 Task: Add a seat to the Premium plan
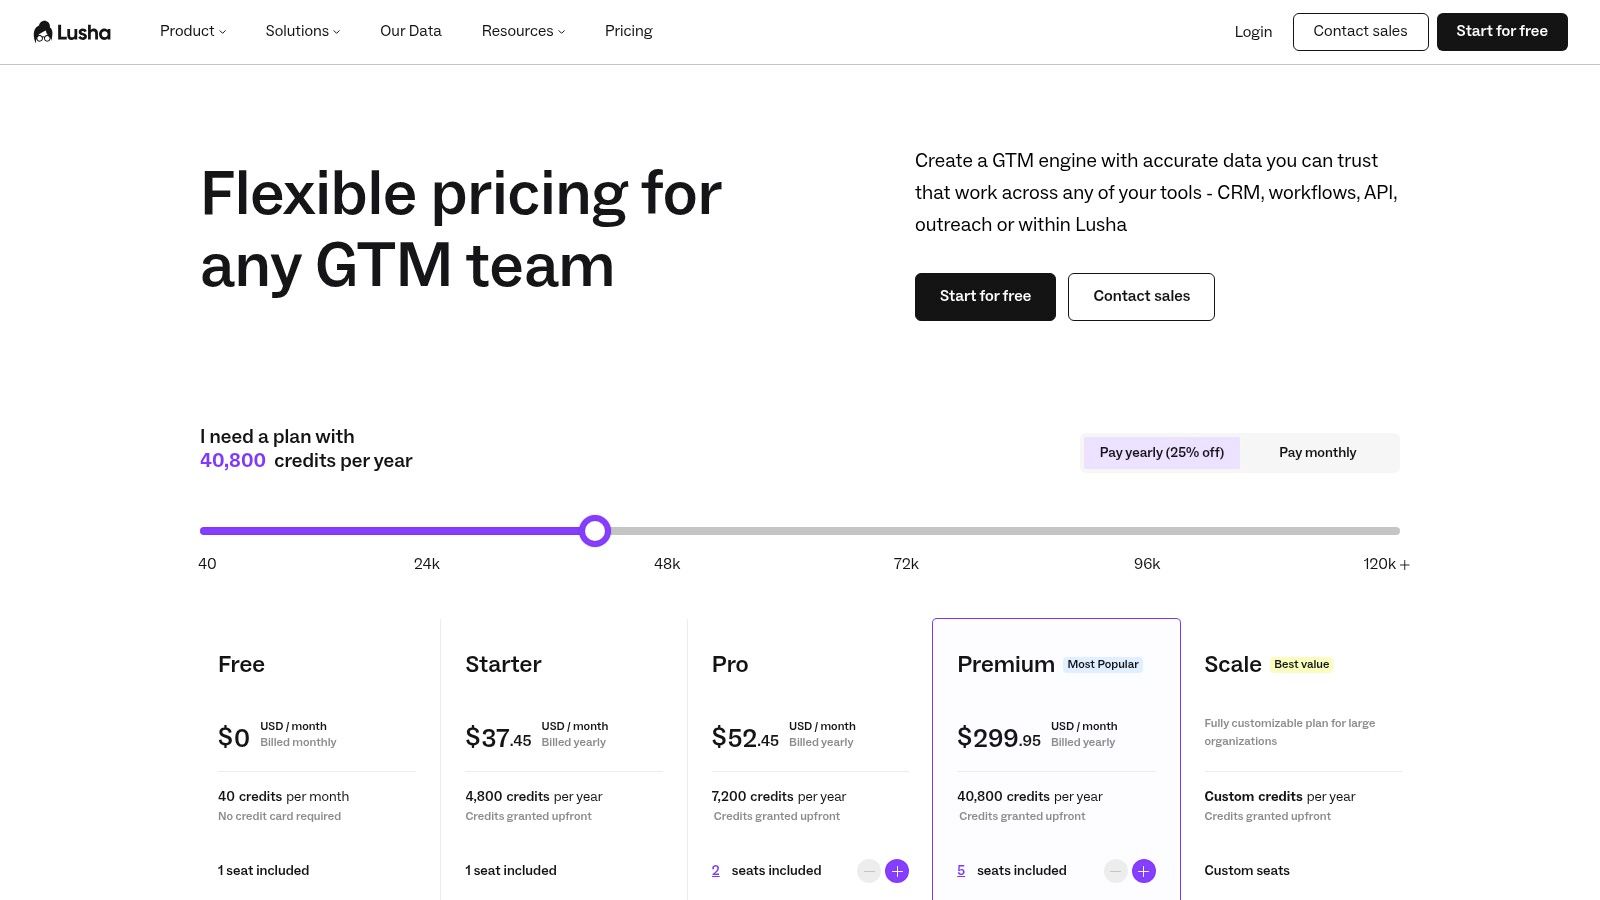pyautogui.click(x=1144, y=871)
